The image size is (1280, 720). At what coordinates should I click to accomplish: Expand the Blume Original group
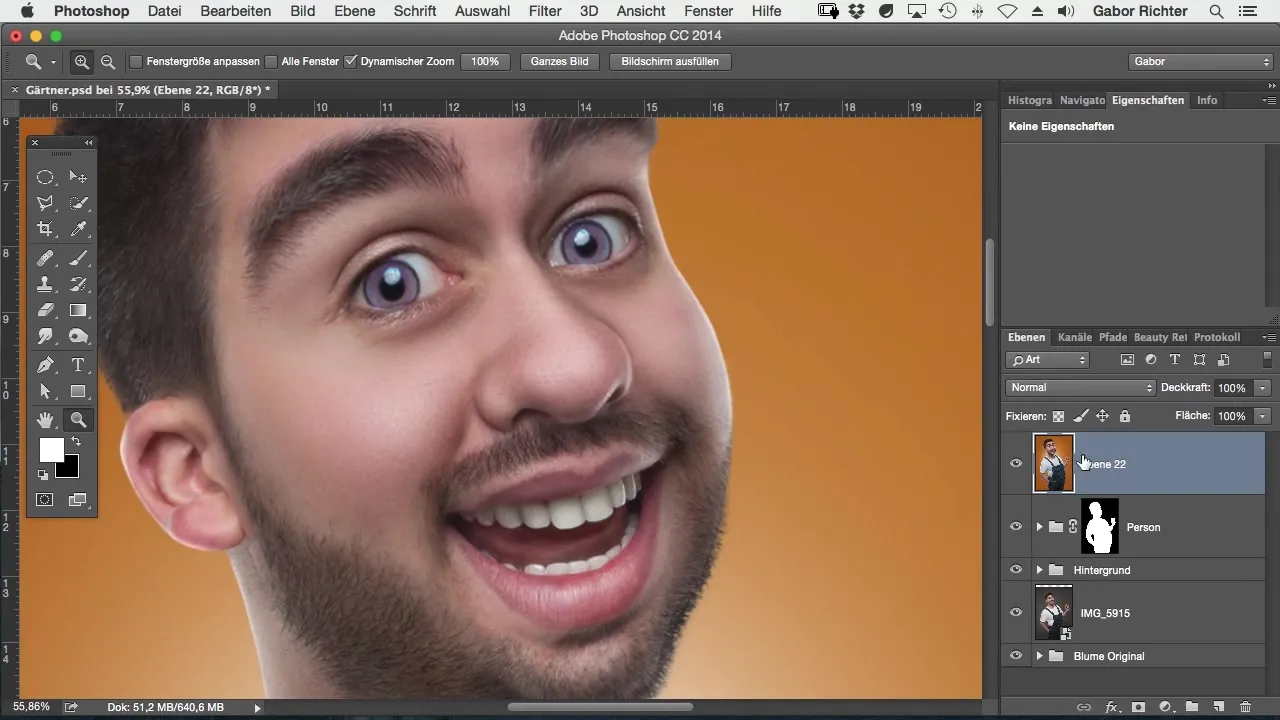point(1040,656)
